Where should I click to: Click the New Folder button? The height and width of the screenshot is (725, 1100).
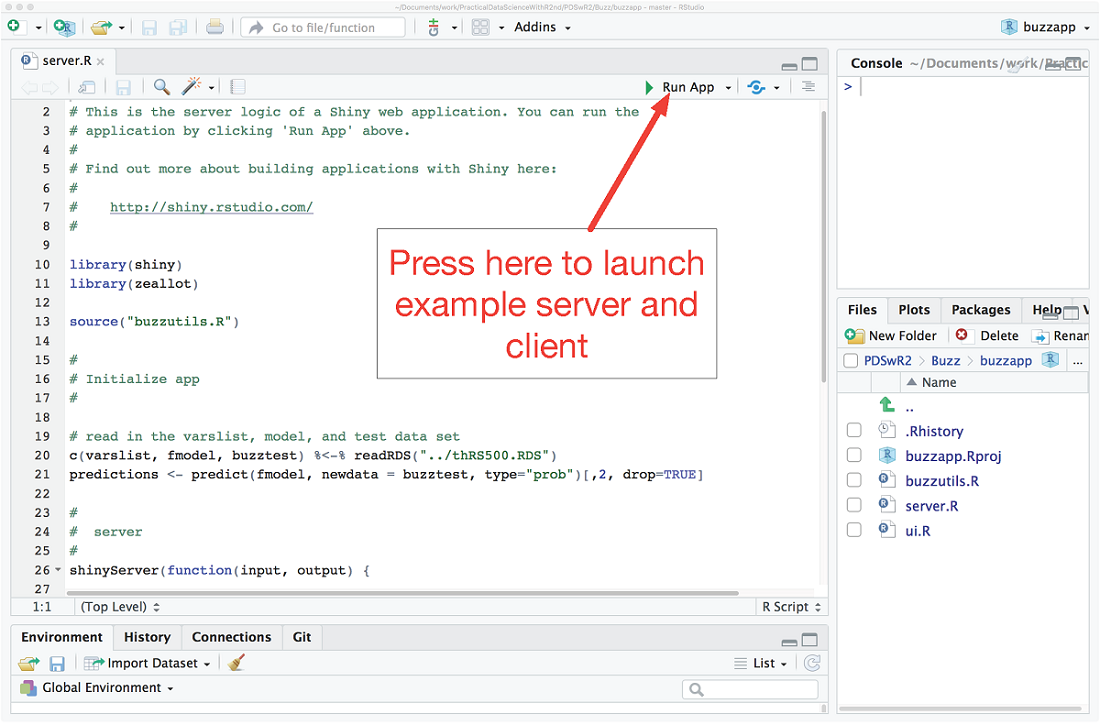click(x=891, y=335)
